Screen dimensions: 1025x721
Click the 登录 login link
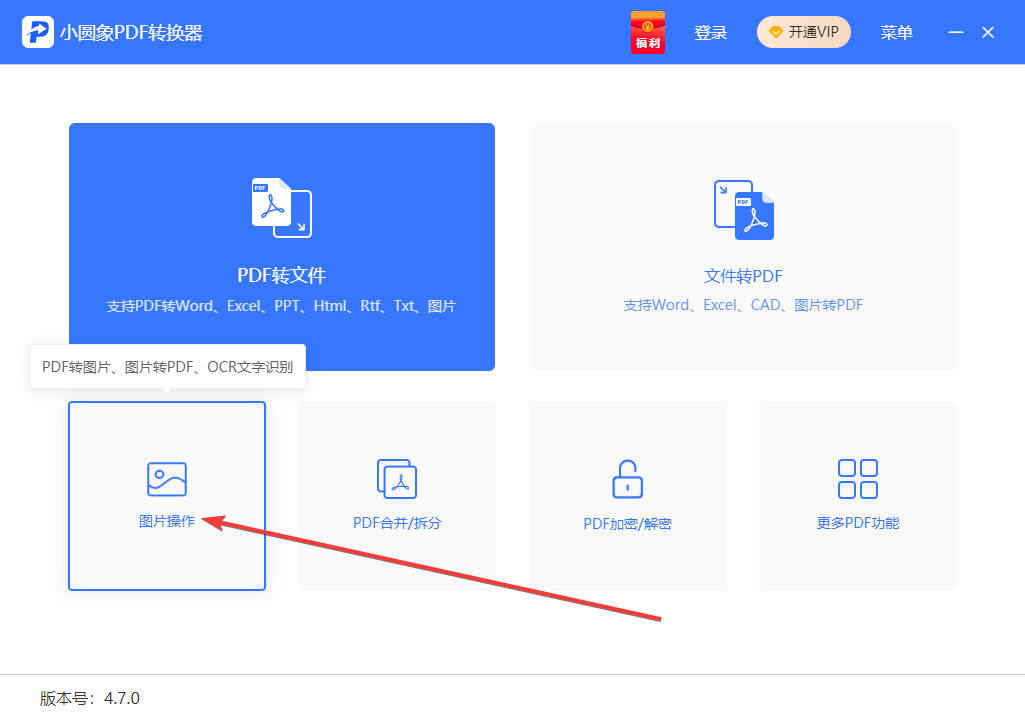pos(710,31)
